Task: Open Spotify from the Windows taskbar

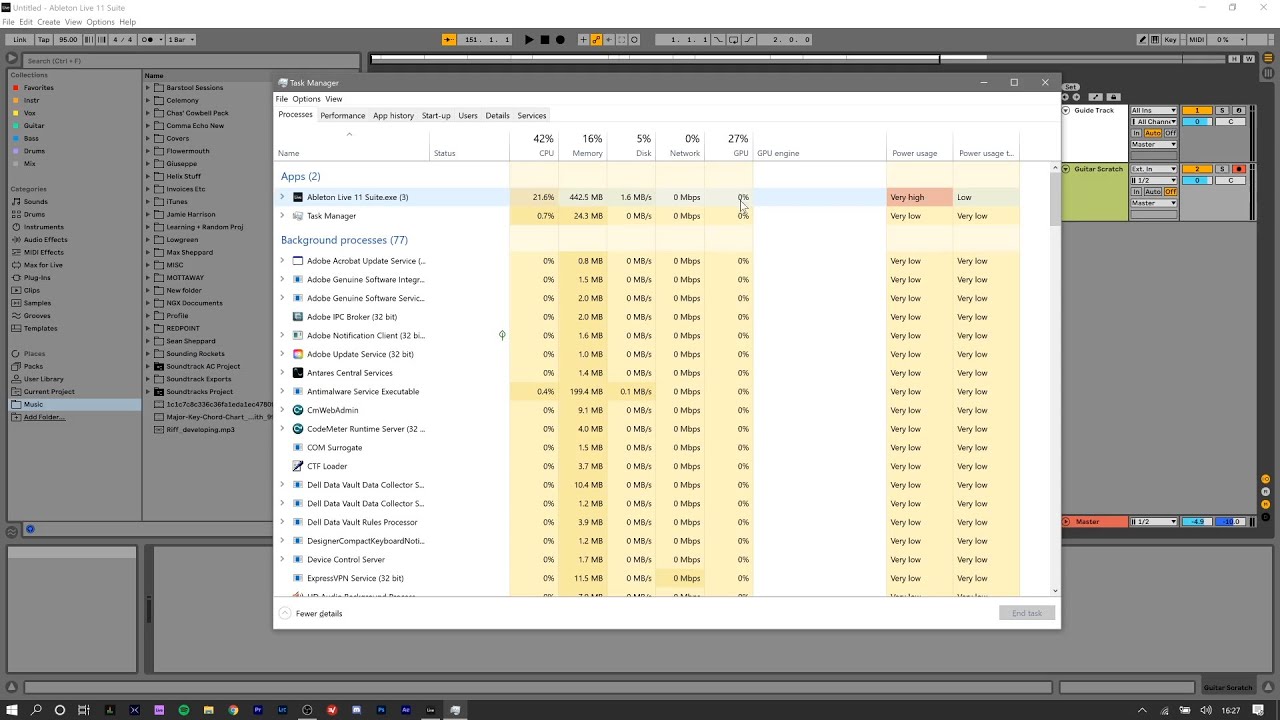Action: (184, 710)
